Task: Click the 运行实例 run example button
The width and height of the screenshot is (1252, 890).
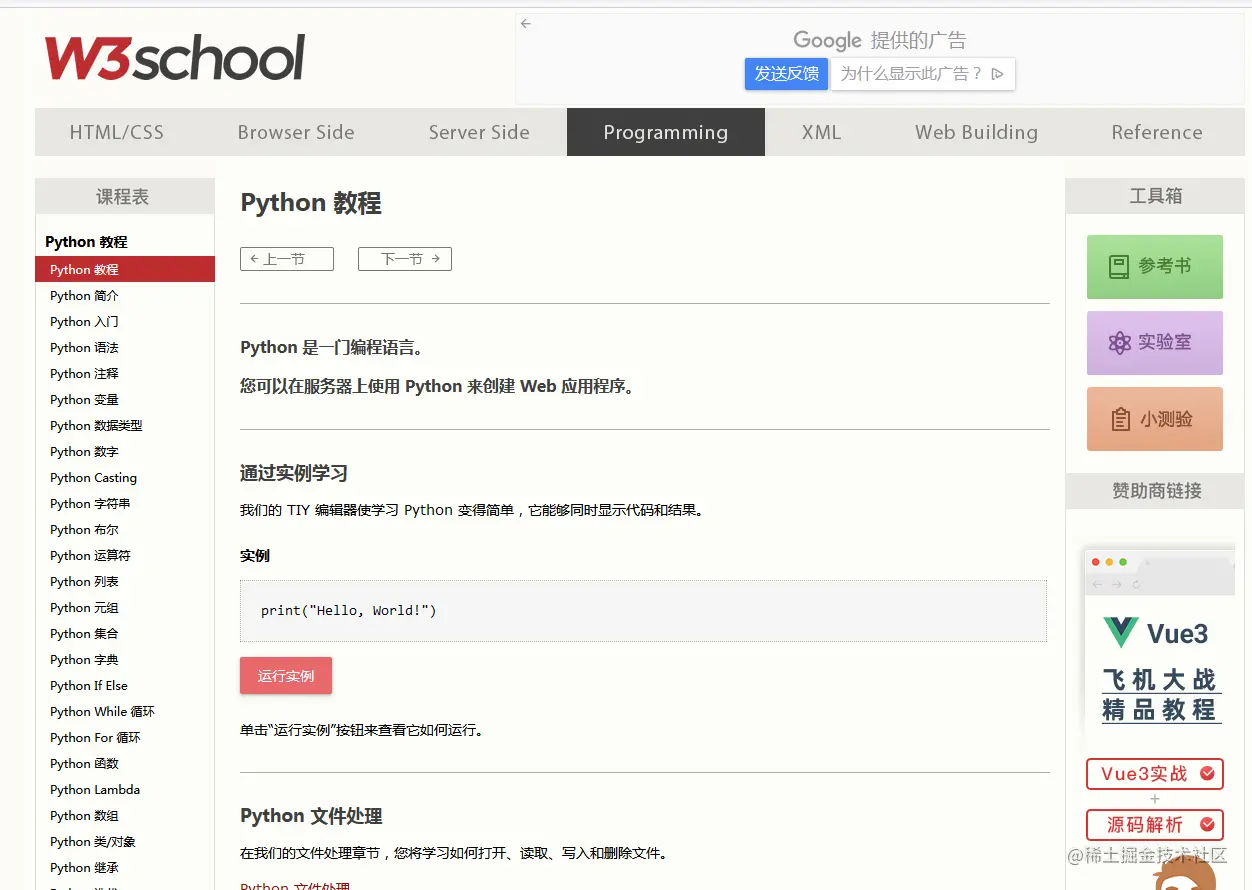Action: click(286, 676)
